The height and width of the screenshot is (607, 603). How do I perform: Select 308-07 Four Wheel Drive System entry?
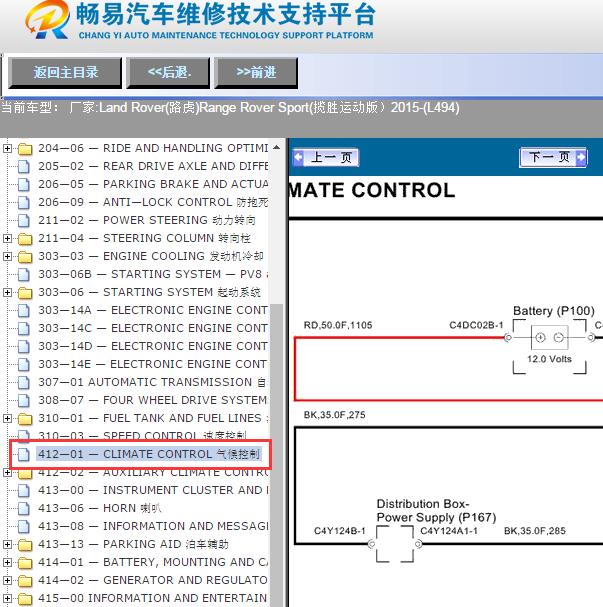pyautogui.click(x=153, y=400)
